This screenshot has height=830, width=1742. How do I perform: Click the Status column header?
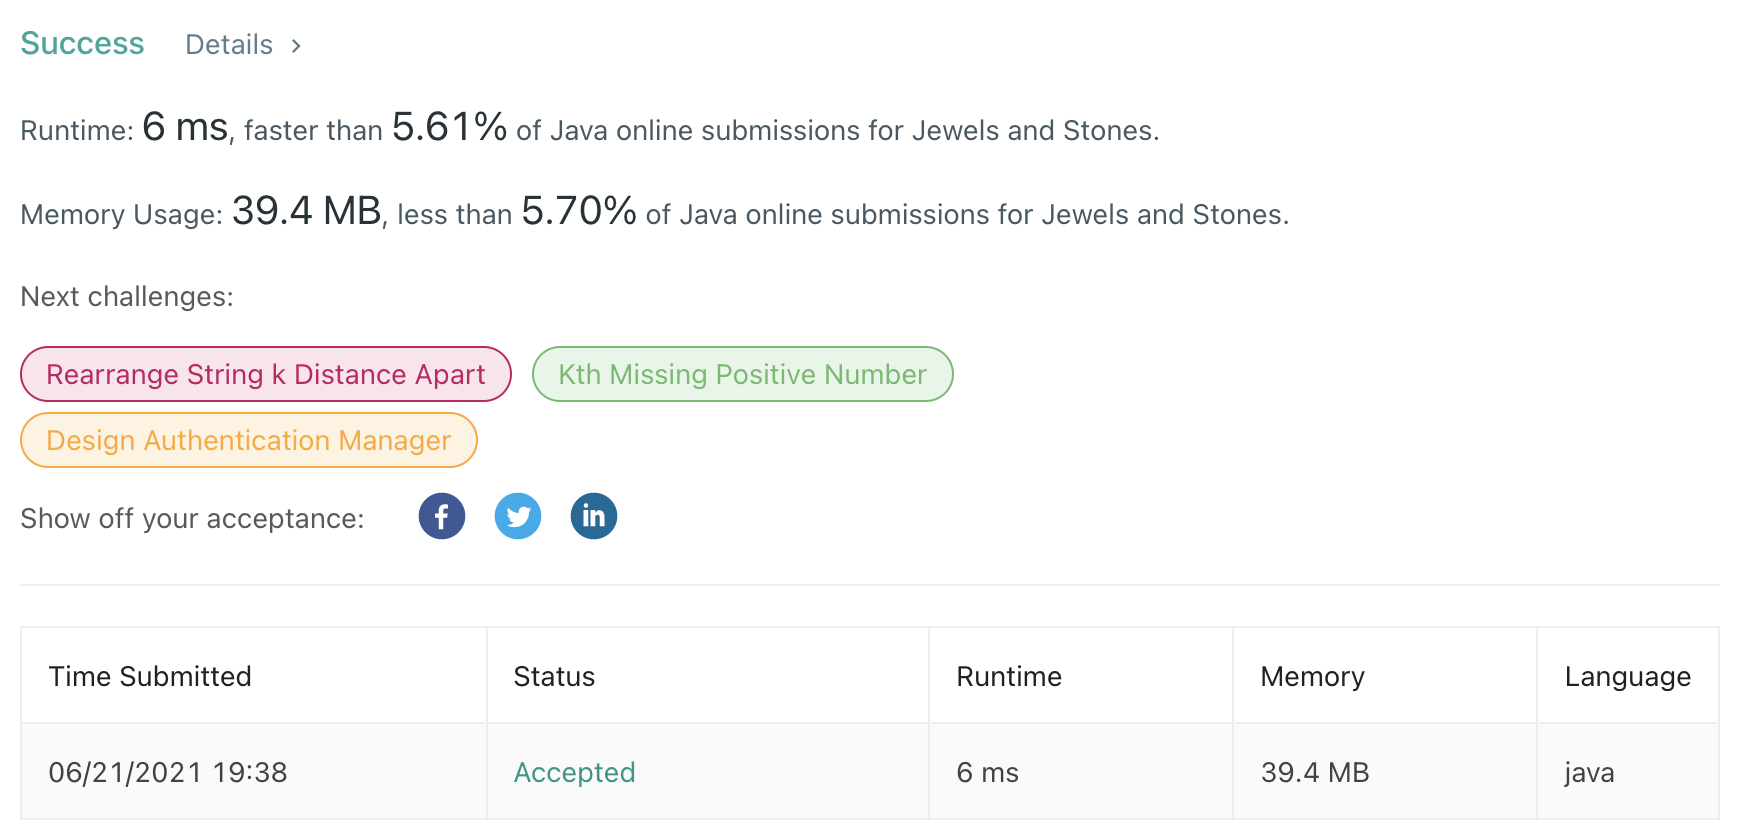coord(554,677)
